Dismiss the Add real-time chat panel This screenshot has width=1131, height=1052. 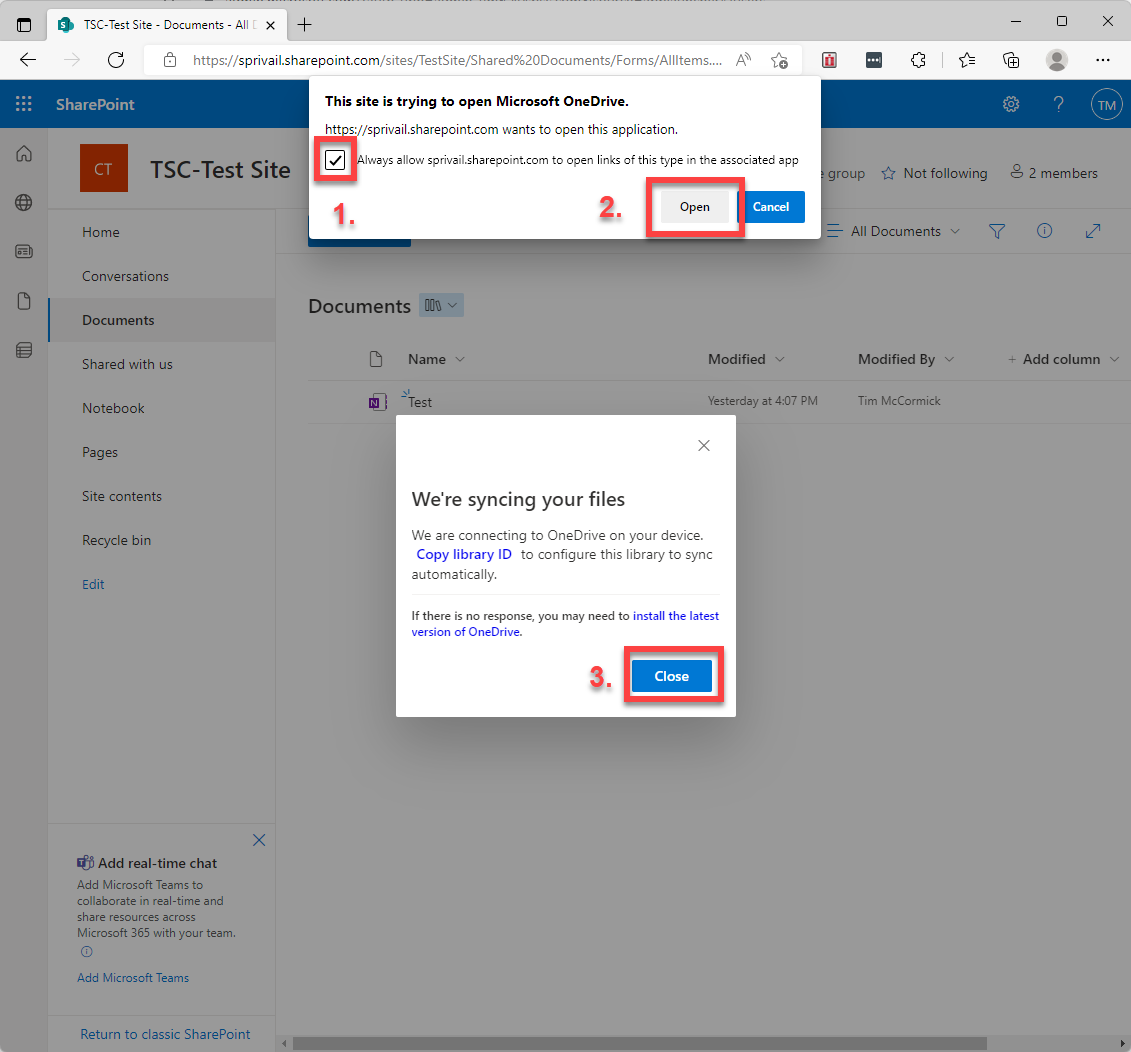pyautogui.click(x=259, y=840)
